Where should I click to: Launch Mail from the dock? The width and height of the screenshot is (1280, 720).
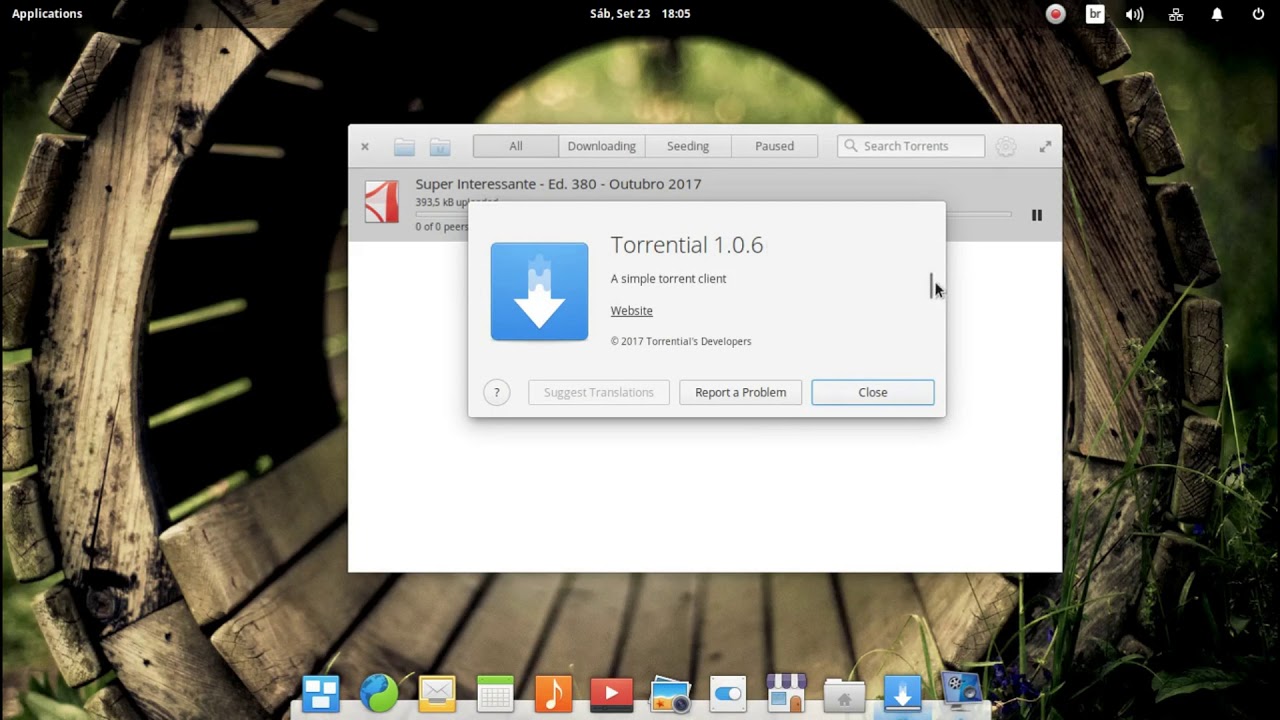tap(437, 693)
